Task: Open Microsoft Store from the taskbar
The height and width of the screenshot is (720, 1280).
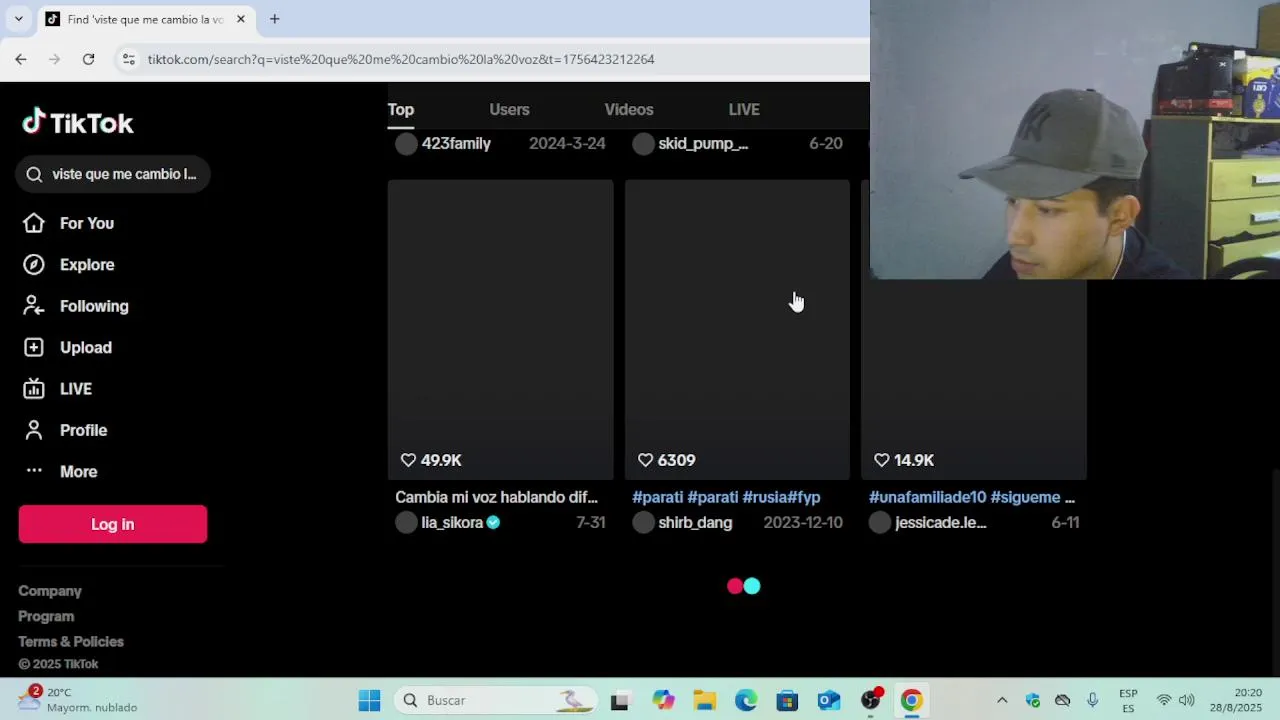Action: tap(787, 700)
